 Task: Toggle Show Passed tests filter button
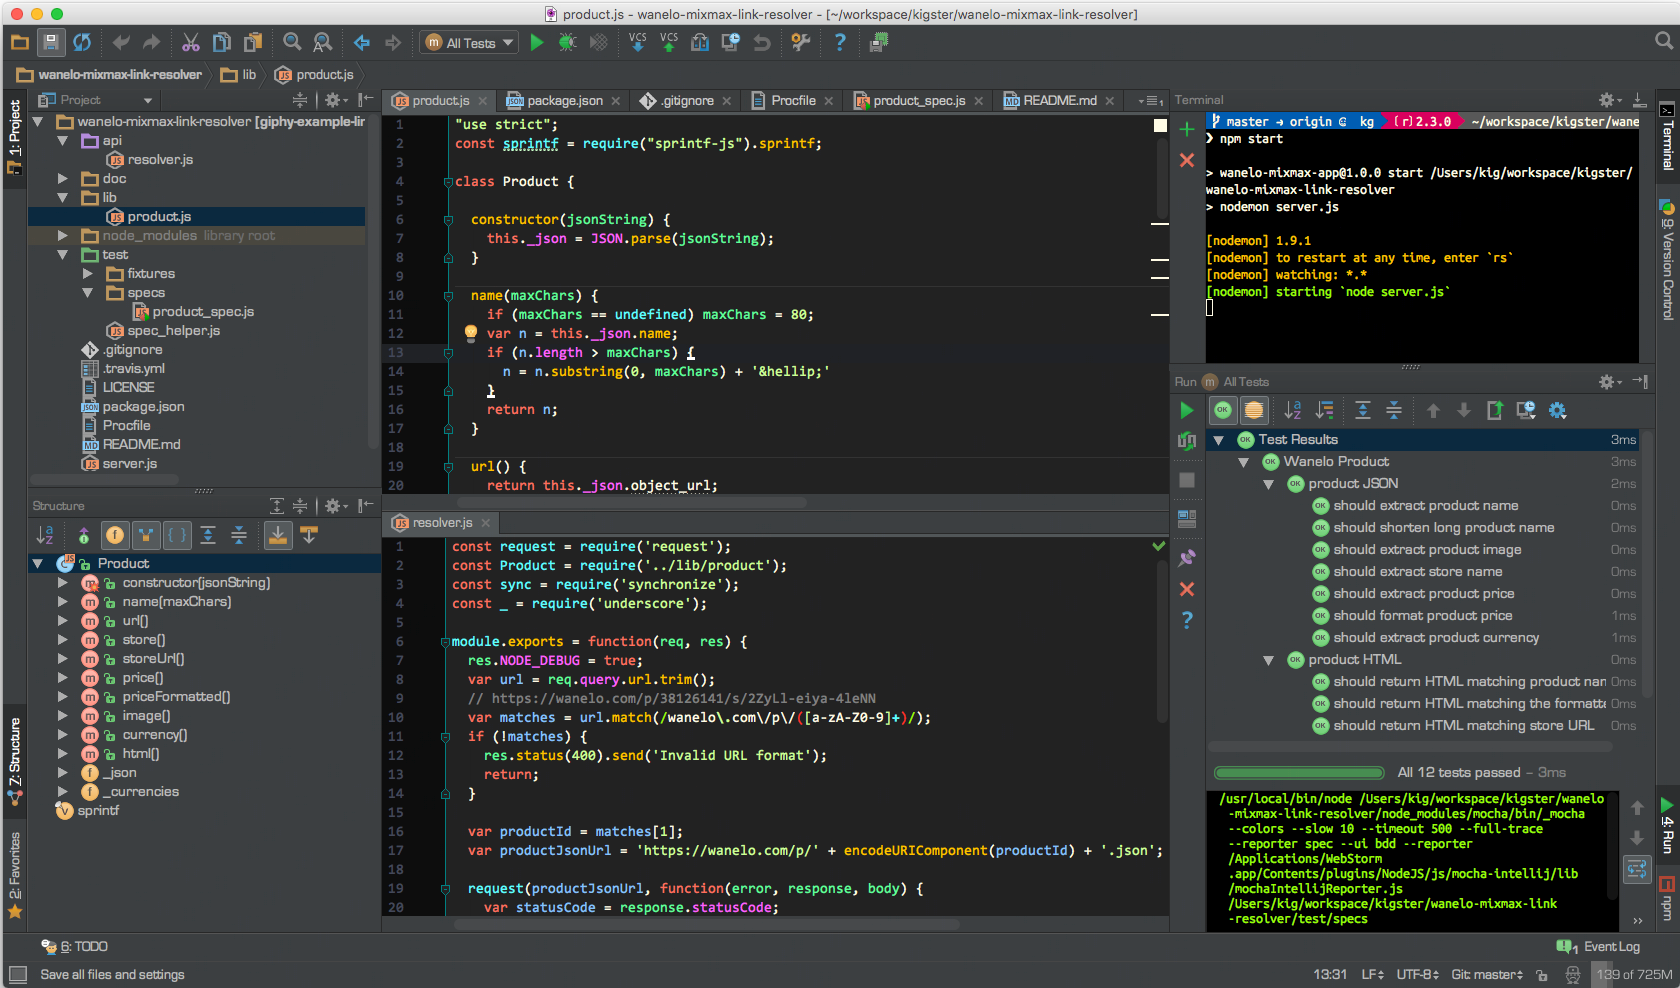(x=1222, y=410)
